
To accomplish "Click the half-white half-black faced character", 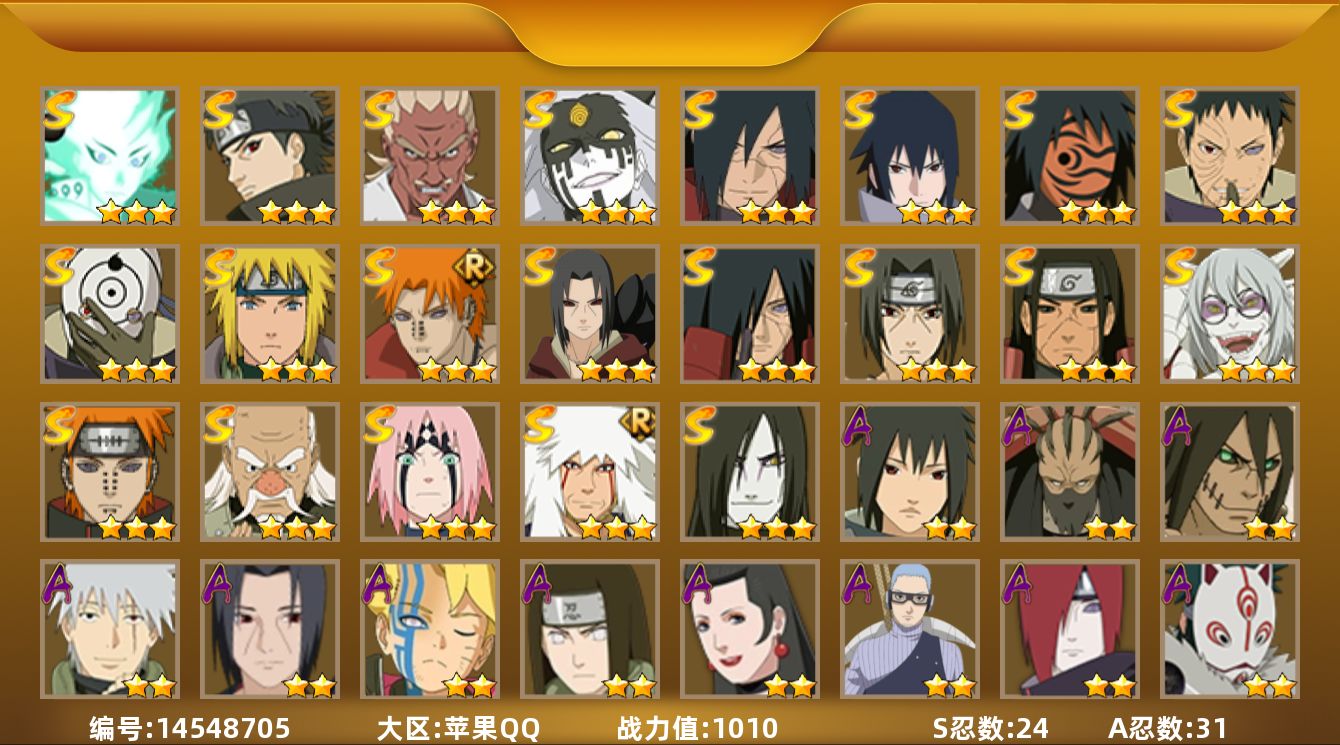I will tap(589, 155).
